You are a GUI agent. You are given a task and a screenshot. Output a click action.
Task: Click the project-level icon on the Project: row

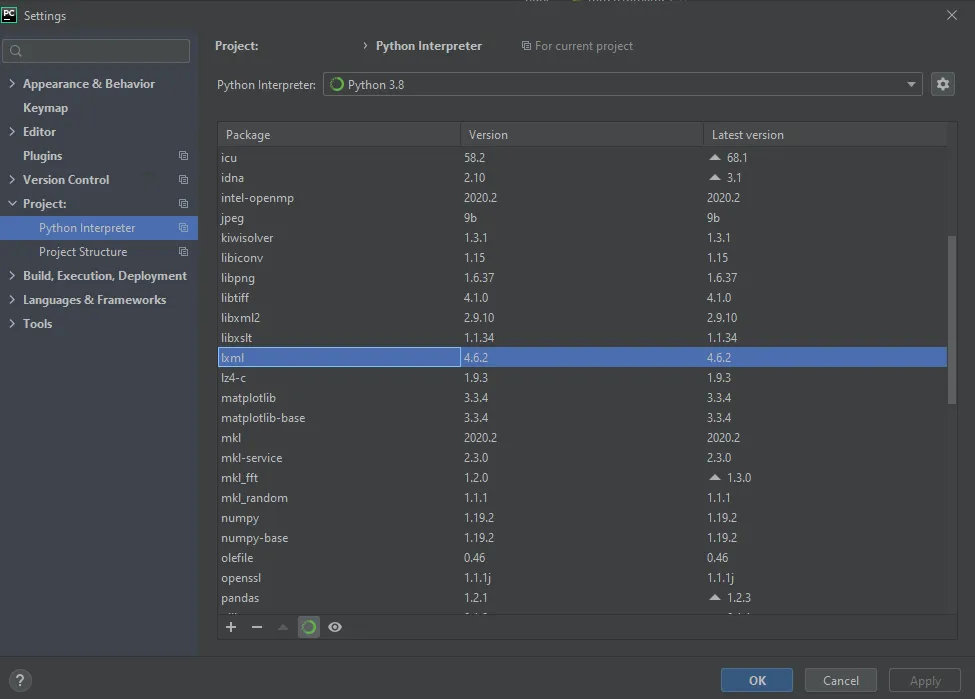[x=183, y=203]
